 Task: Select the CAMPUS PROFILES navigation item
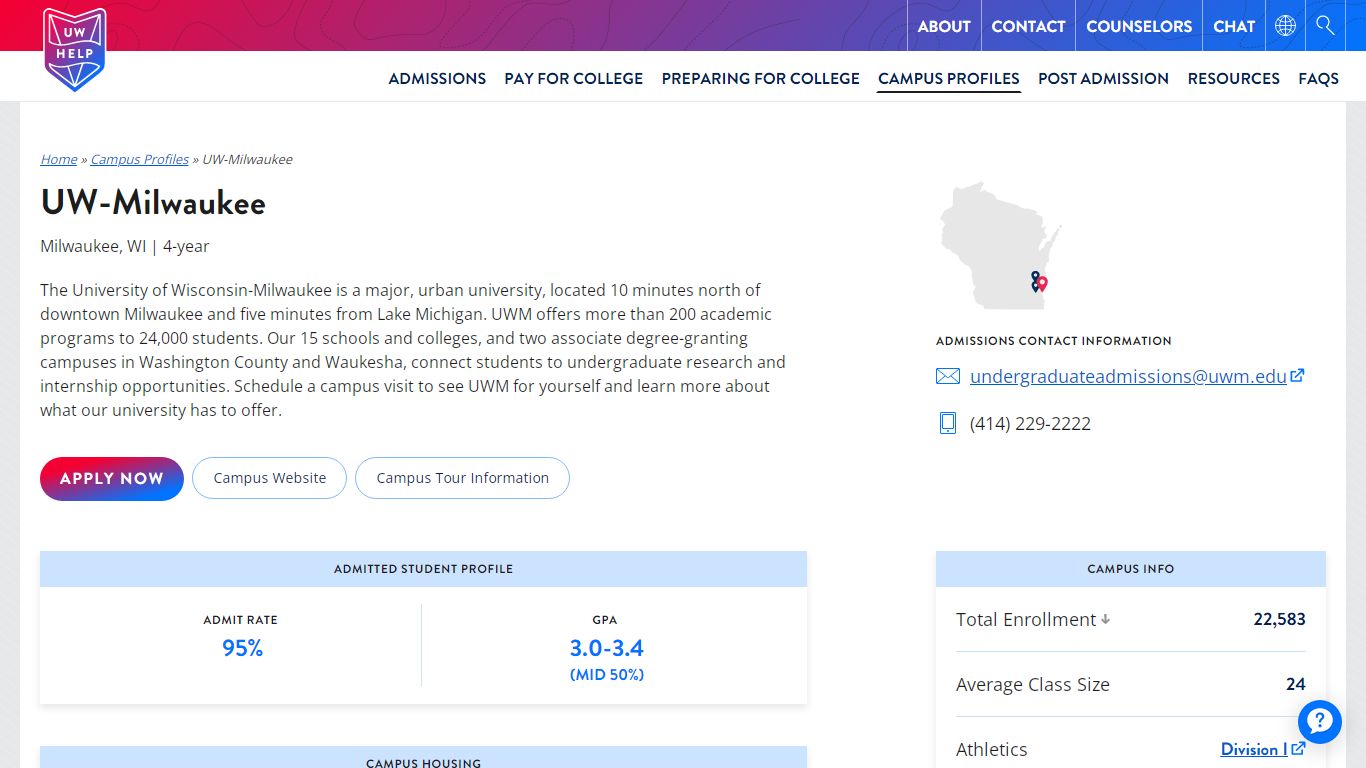pyautogui.click(x=949, y=78)
